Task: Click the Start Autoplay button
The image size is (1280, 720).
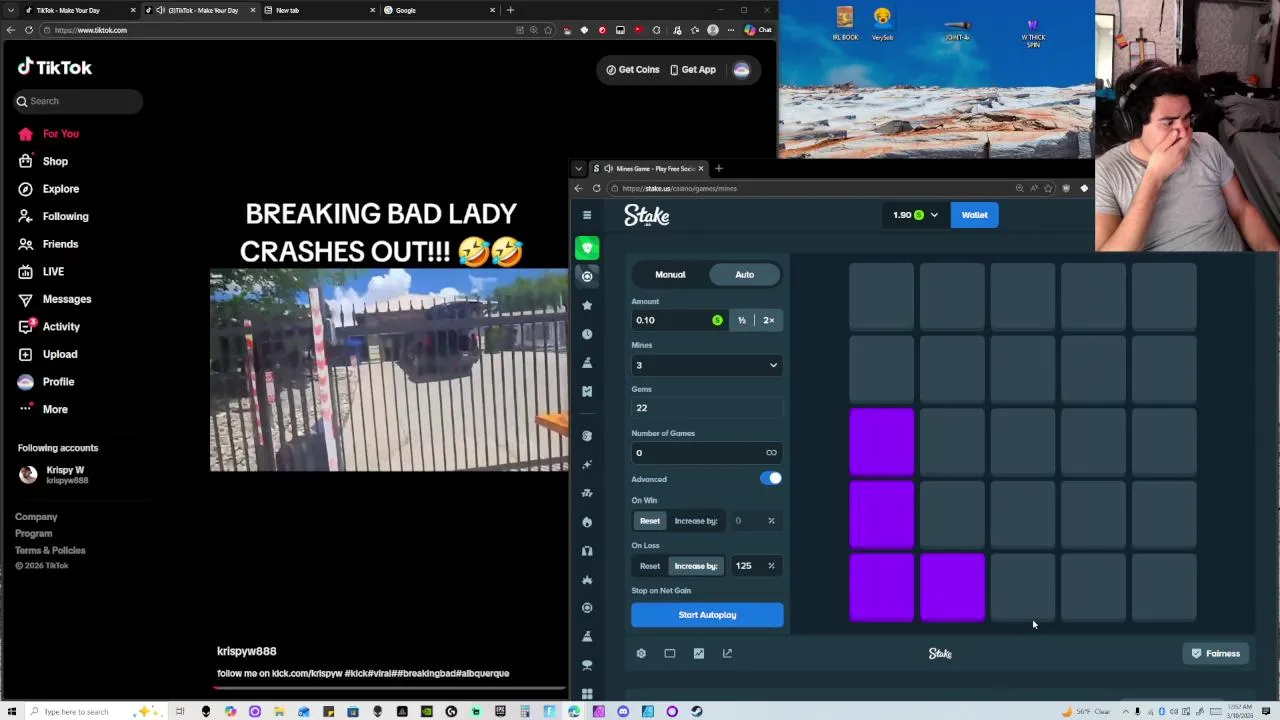Action: (707, 615)
